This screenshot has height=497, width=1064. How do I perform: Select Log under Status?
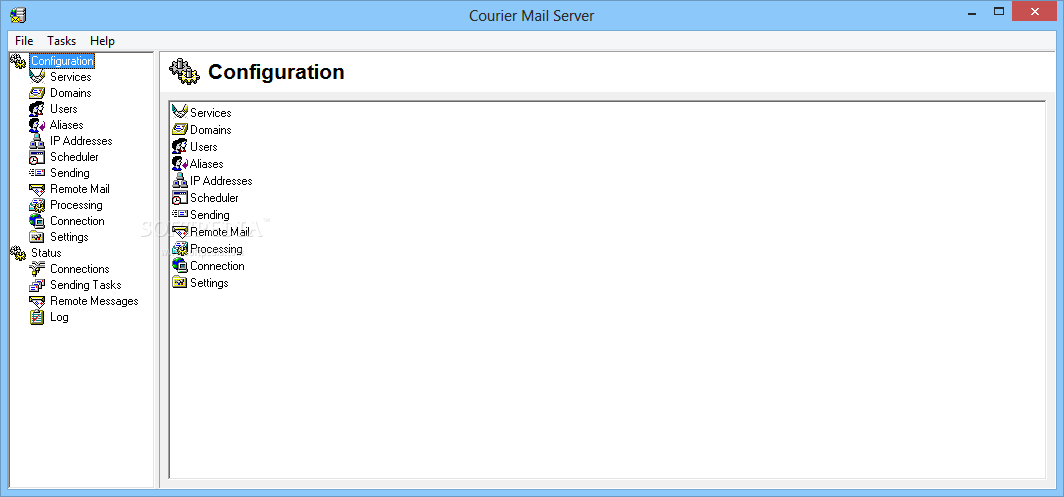59,317
